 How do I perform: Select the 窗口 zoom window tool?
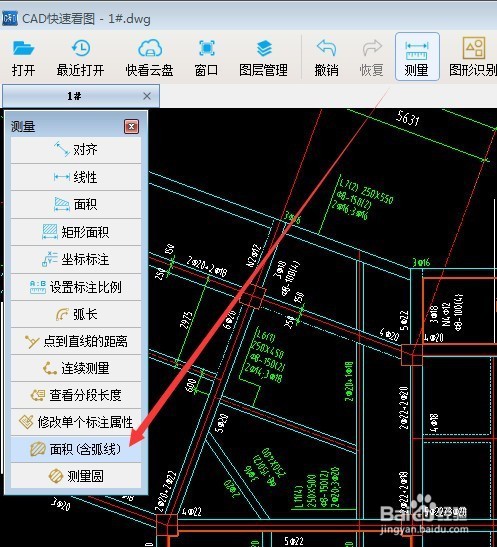tap(206, 58)
